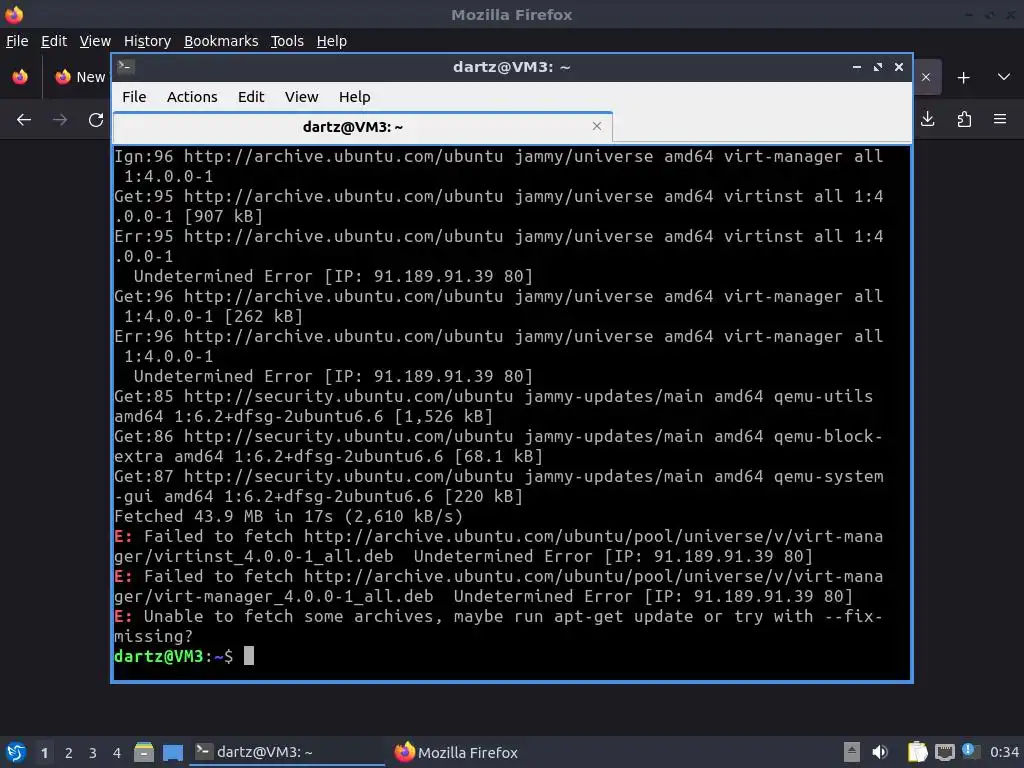The height and width of the screenshot is (768, 1024).
Task: Click the 'Fetched 43.9 MB in 17s' line
Action: [x=289, y=516]
